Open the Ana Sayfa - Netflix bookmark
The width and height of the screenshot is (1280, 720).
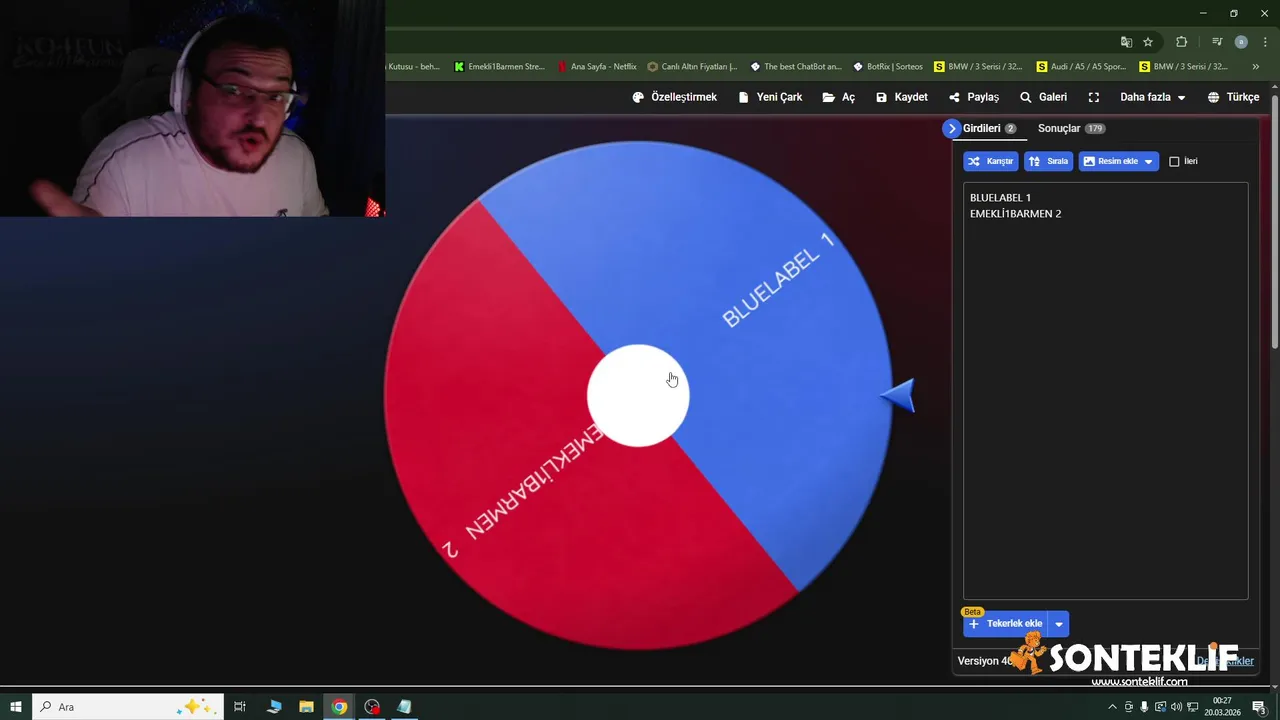597,67
